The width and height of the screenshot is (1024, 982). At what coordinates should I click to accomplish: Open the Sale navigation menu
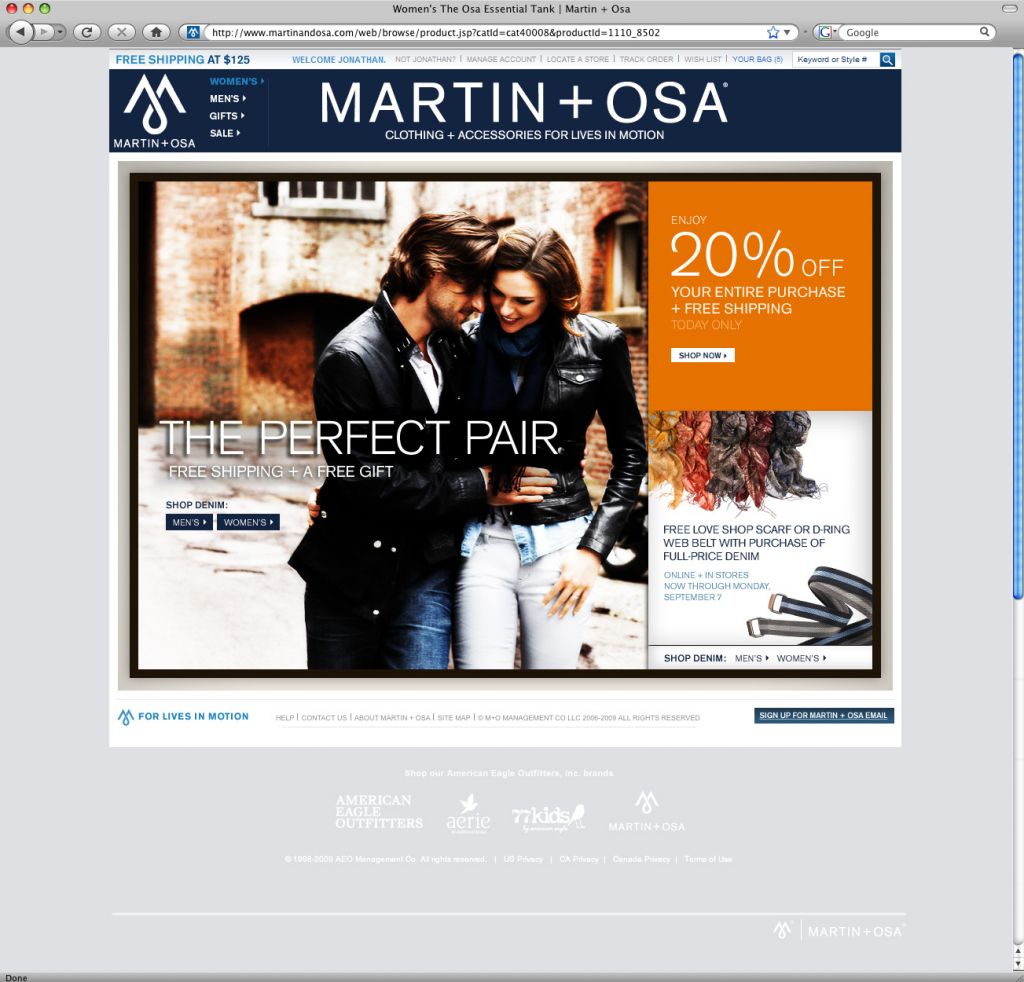(x=225, y=133)
